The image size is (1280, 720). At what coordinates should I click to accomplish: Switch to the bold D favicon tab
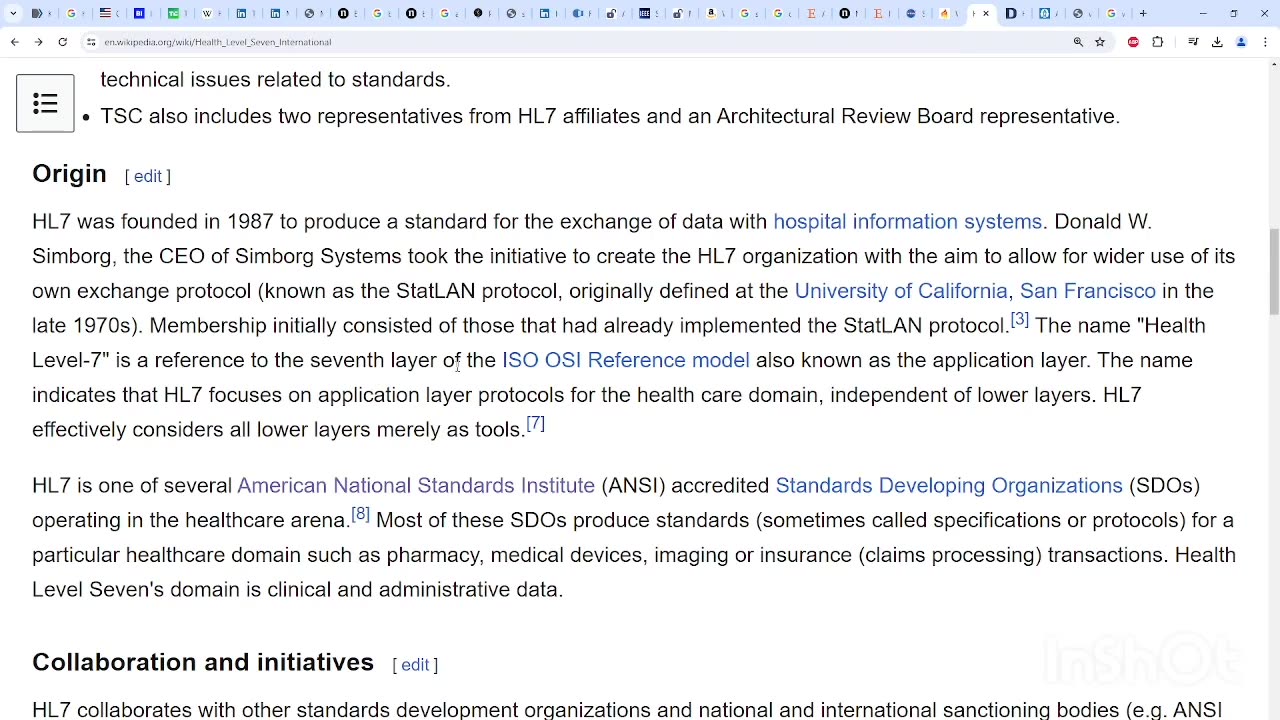click(x=1011, y=13)
